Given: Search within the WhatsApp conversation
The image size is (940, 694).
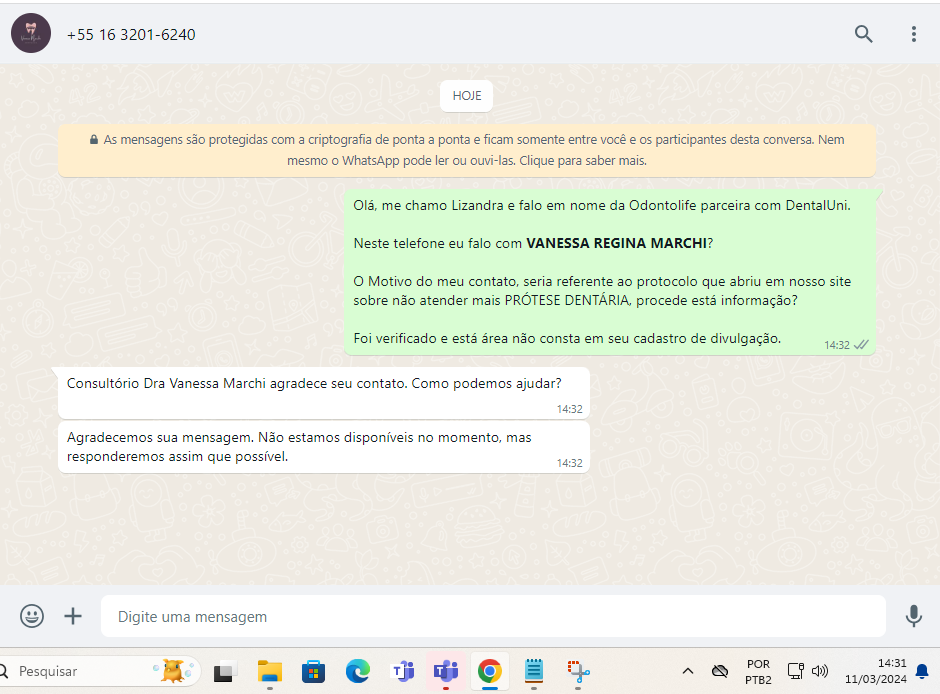Looking at the screenshot, I should [863, 34].
